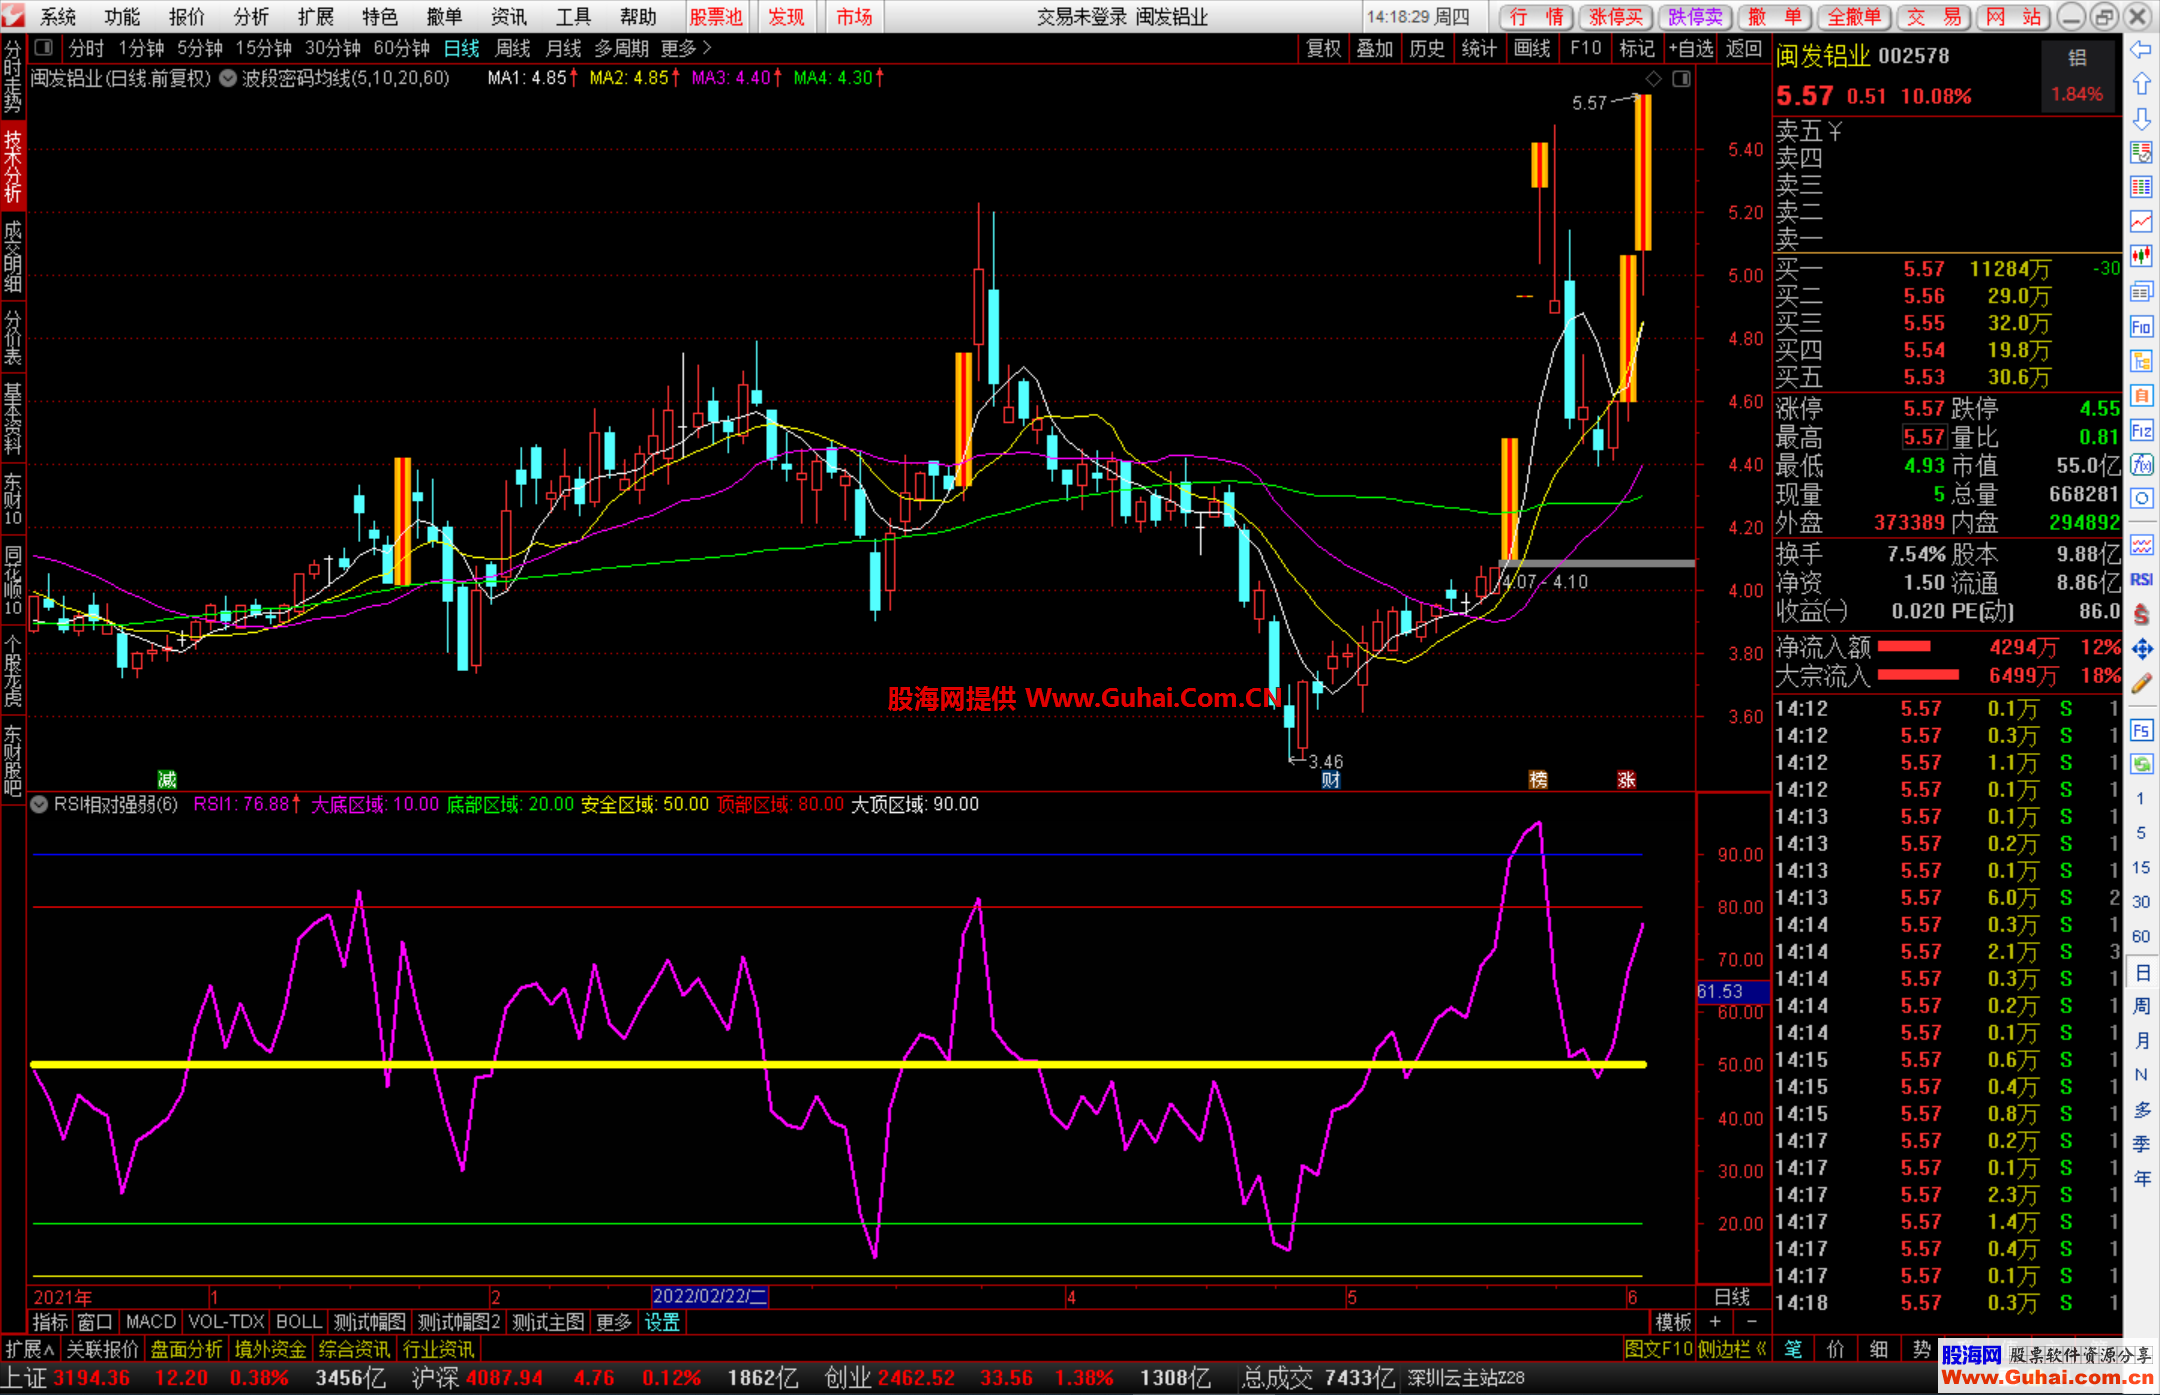Open the 多周期 multi-period view
2160x1395 pixels.
621,48
